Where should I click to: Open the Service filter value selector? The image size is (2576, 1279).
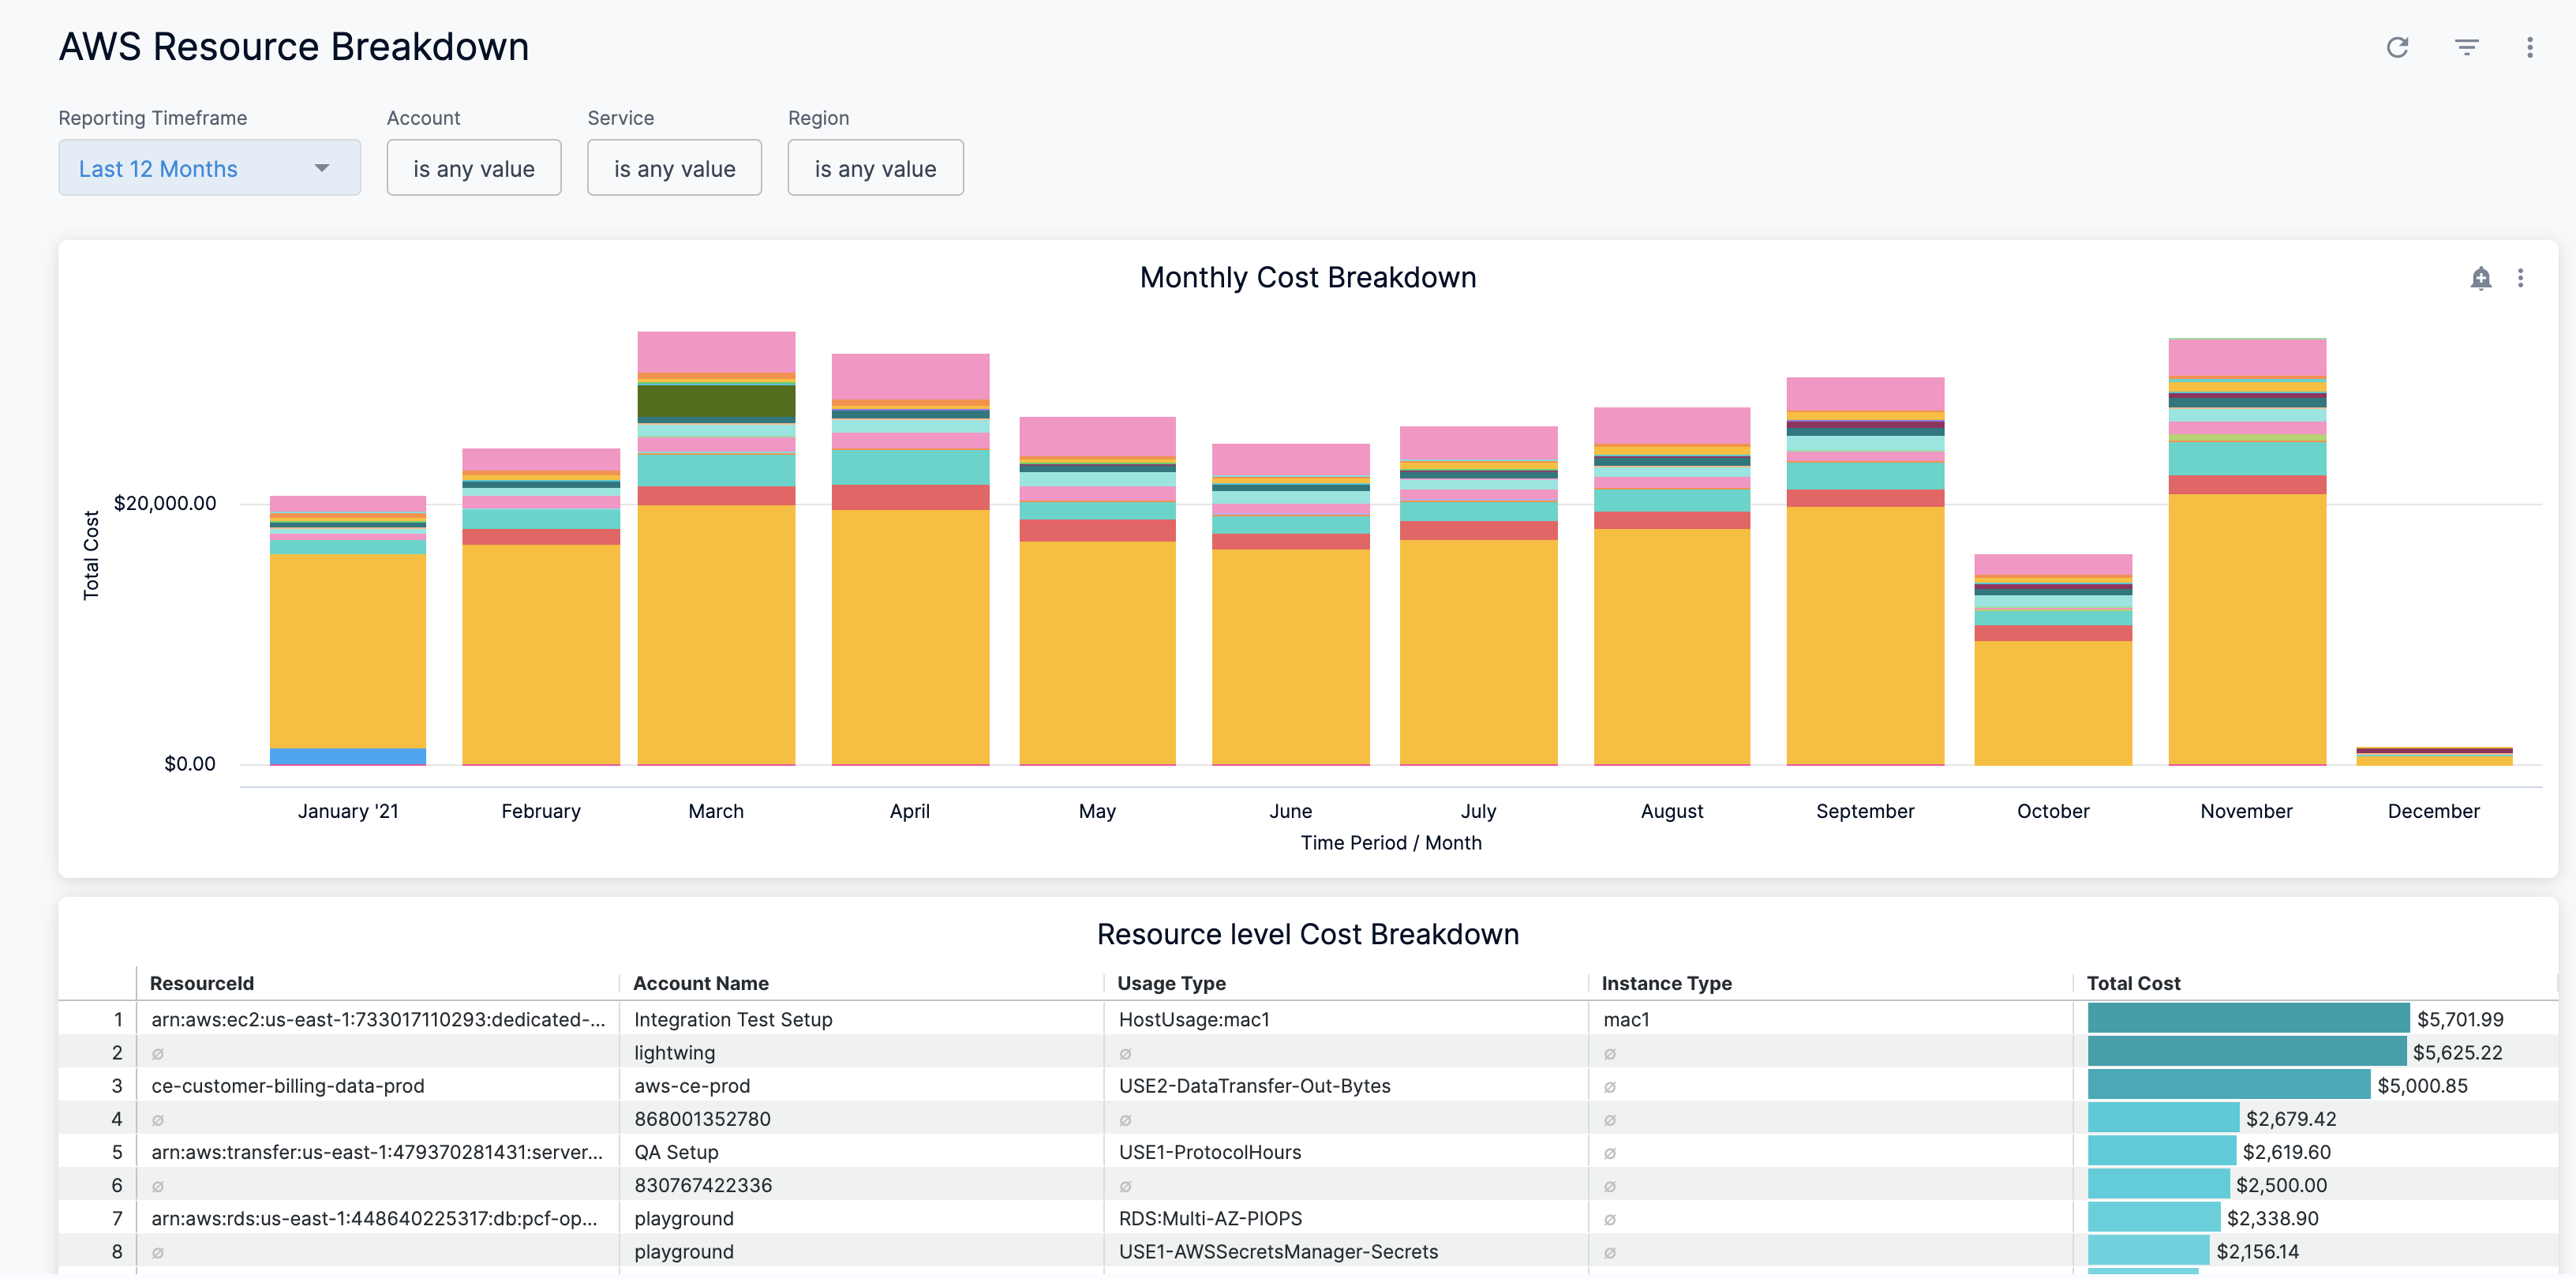[x=673, y=168]
